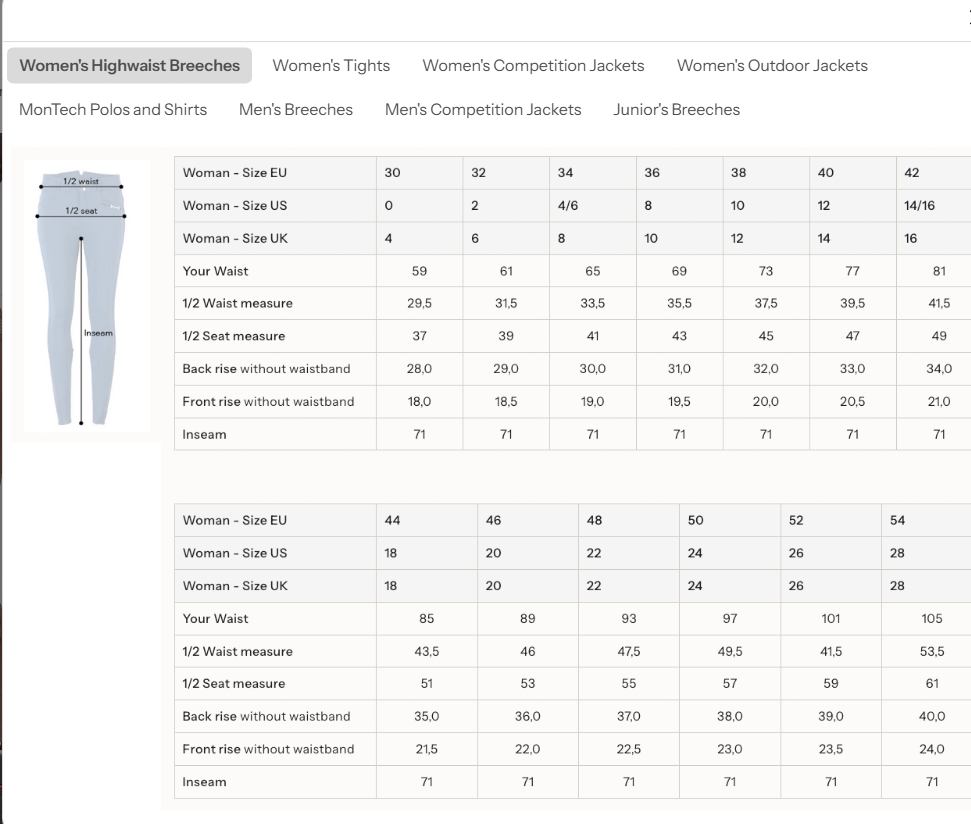Click the EU size 30 cell
The width and height of the screenshot is (971, 824).
(x=392, y=173)
